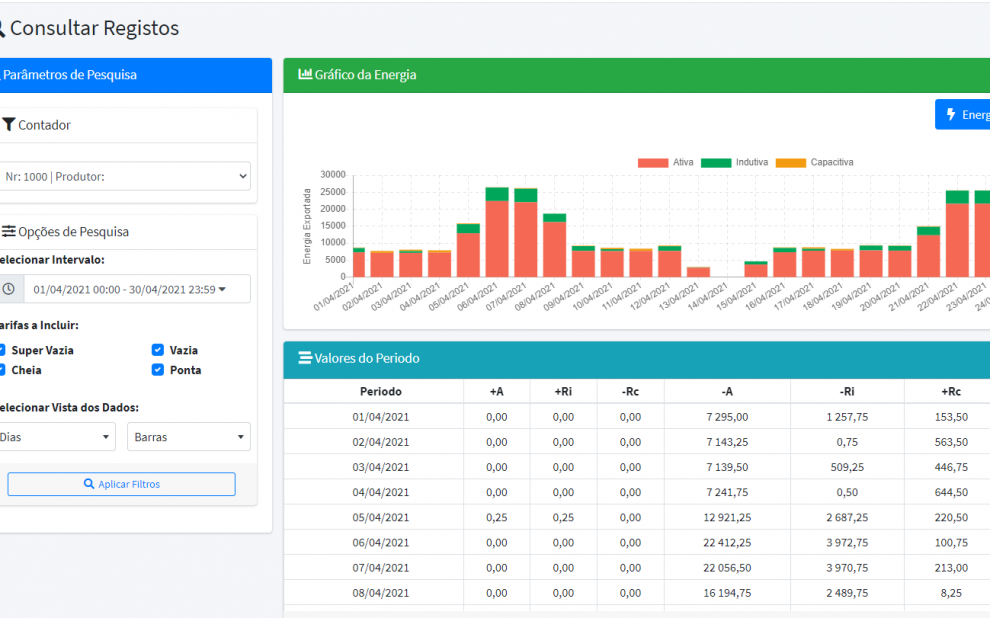This screenshot has width=990, height=618.
Task: Open the Barras chart type dropdown
Action: (188, 437)
